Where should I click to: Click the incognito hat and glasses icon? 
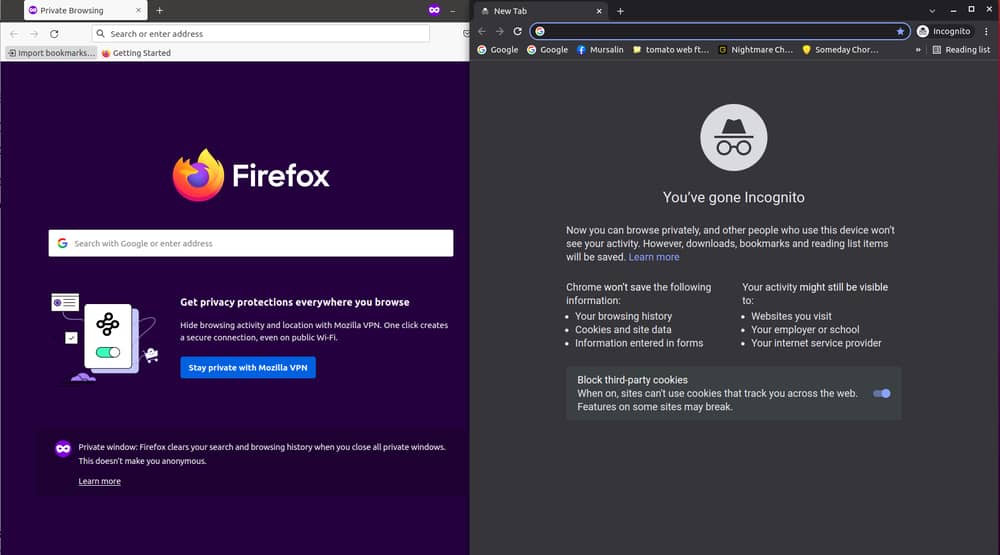[733, 137]
